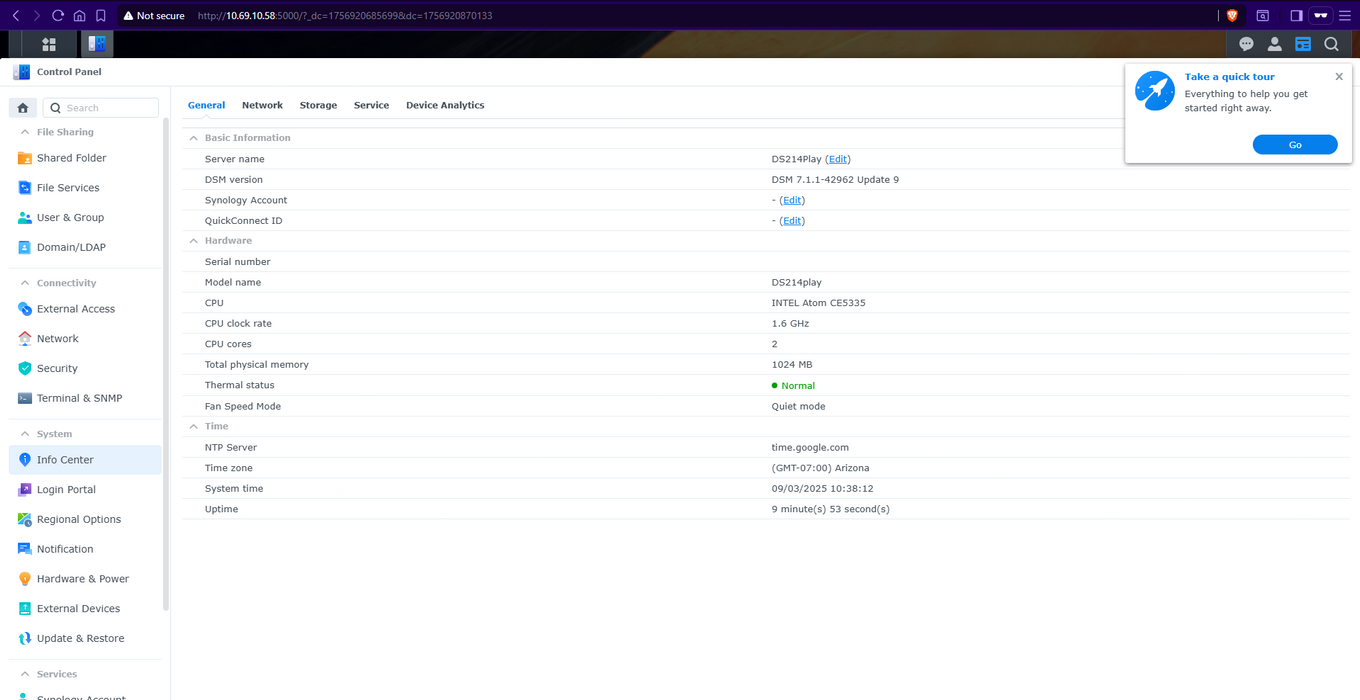
Task: Click 'Take a quick tour' heading
Action: (x=1229, y=77)
